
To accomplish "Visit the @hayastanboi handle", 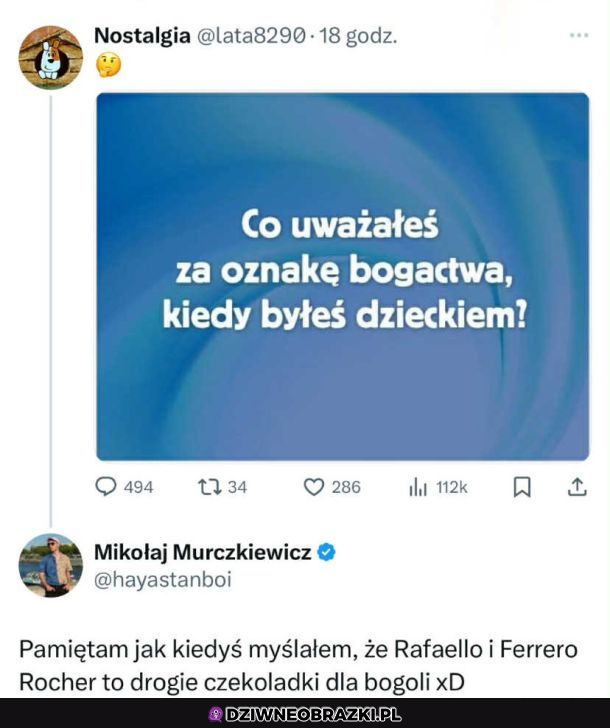I will 162,580.
